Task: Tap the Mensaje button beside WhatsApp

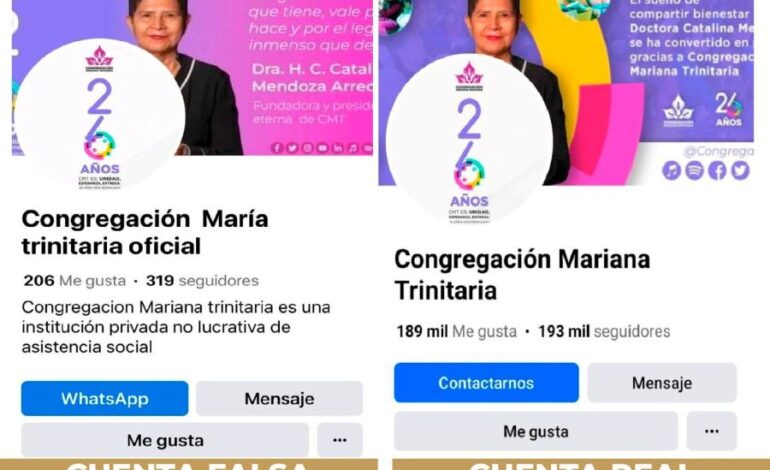Action: click(x=279, y=398)
